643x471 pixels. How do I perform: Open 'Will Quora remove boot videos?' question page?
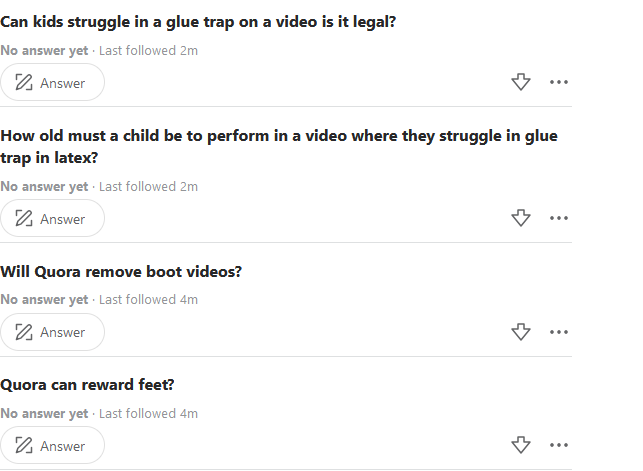[121, 271]
